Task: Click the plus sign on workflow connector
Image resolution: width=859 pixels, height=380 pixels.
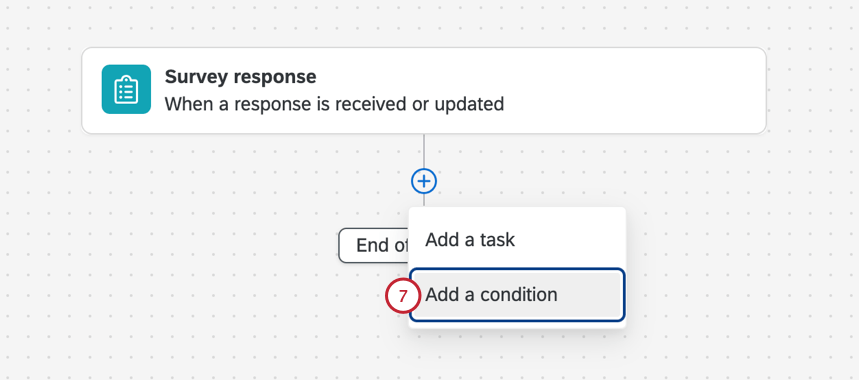Action: [424, 181]
